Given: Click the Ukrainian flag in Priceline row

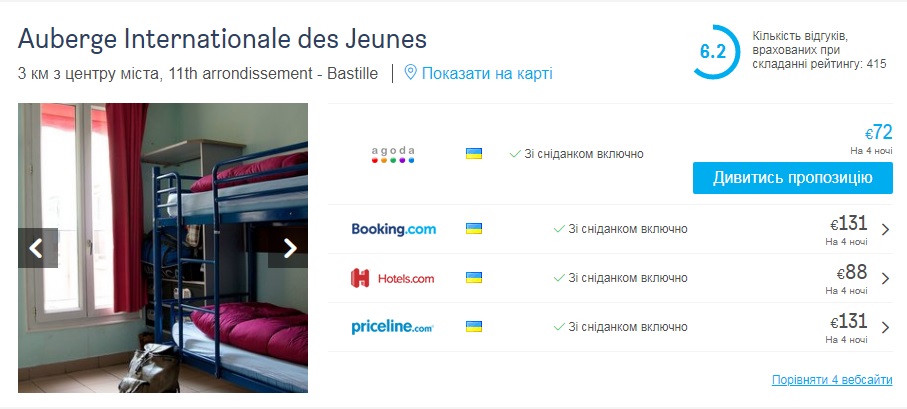Looking at the screenshot, I should click(x=474, y=327).
